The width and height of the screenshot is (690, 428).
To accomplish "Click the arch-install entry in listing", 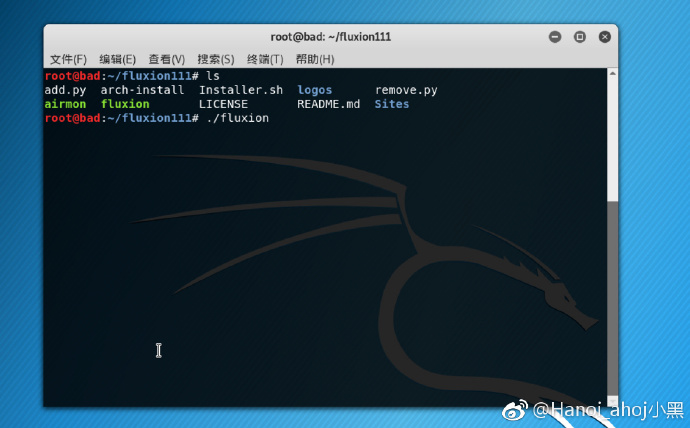I will (142, 90).
